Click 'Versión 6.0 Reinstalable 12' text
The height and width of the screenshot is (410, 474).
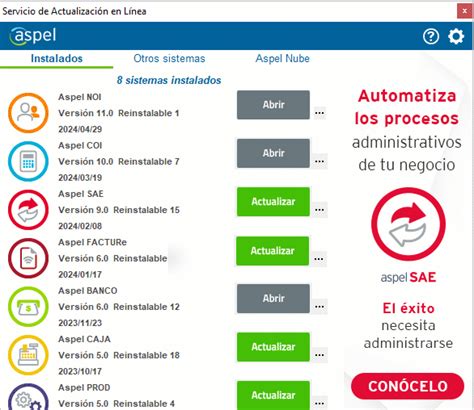(x=119, y=307)
